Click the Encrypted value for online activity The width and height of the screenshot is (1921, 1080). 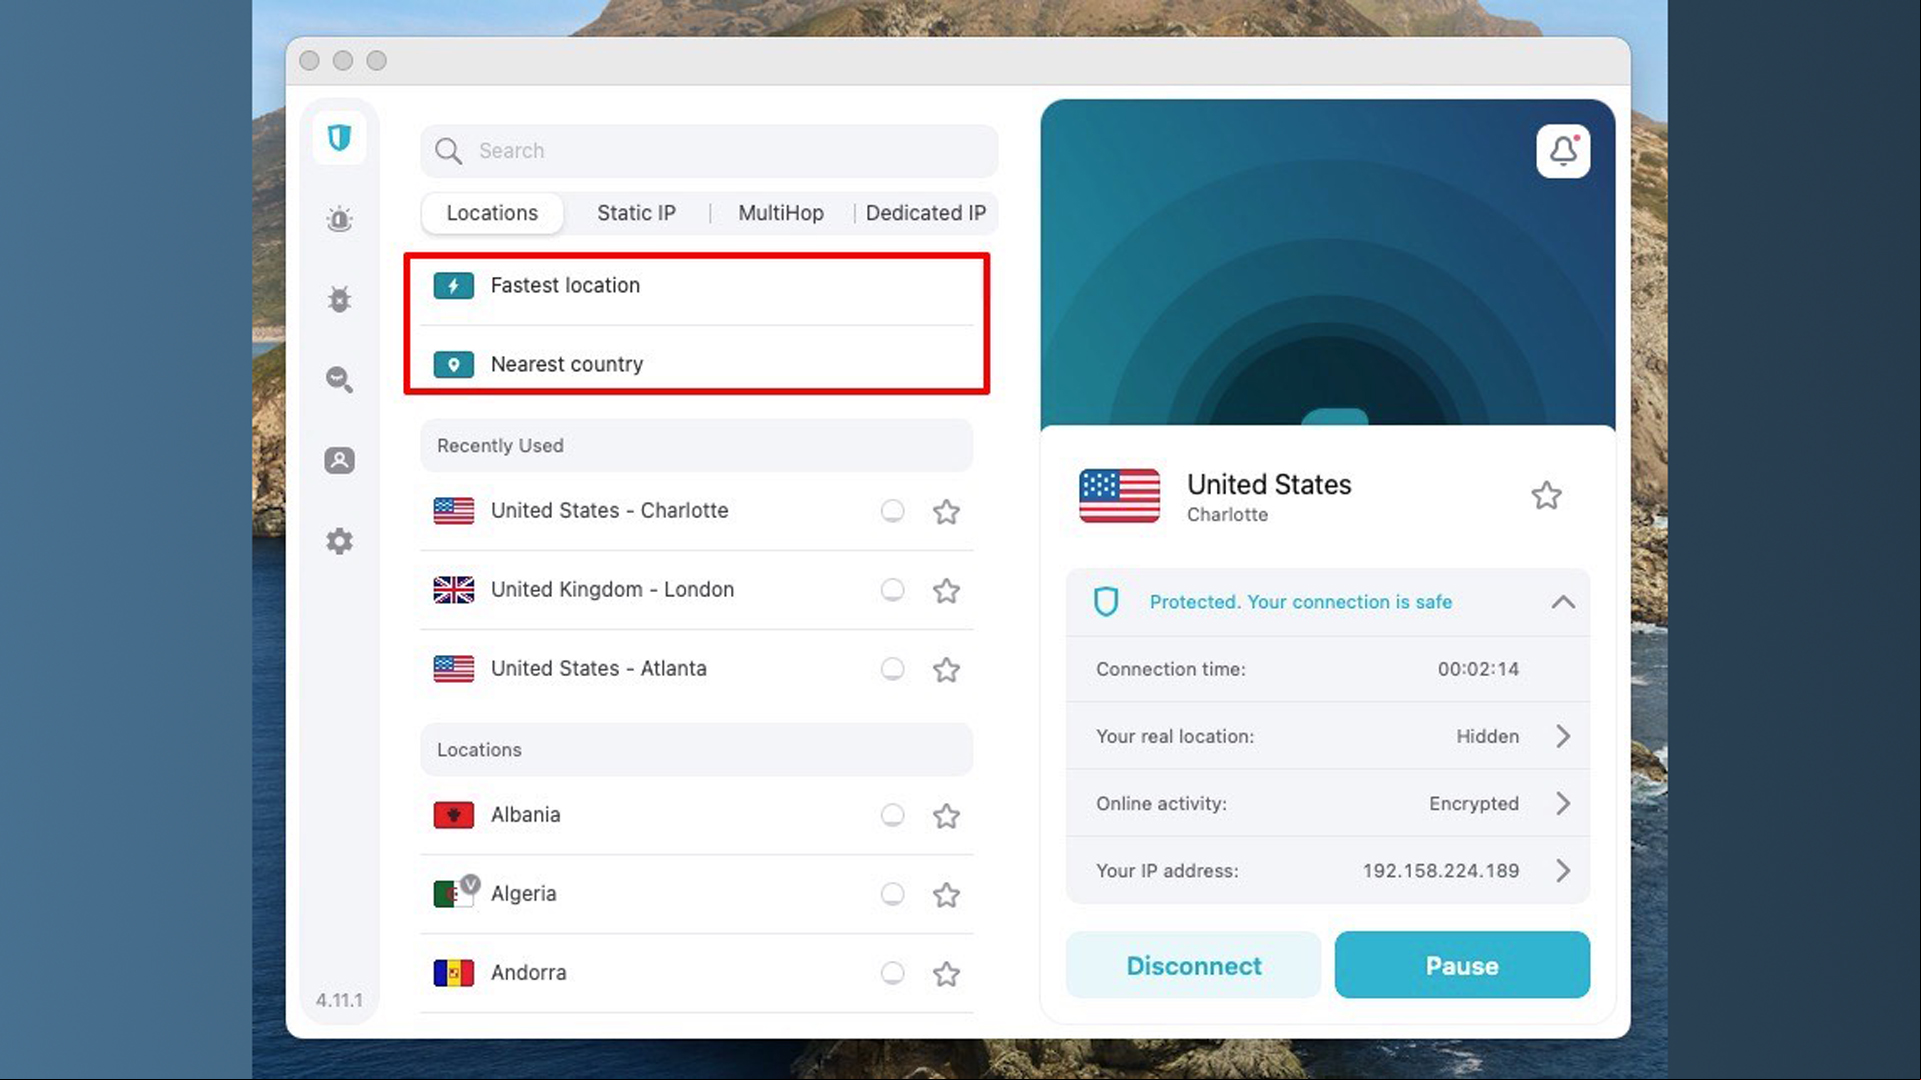pyautogui.click(x=1473, y=804)
